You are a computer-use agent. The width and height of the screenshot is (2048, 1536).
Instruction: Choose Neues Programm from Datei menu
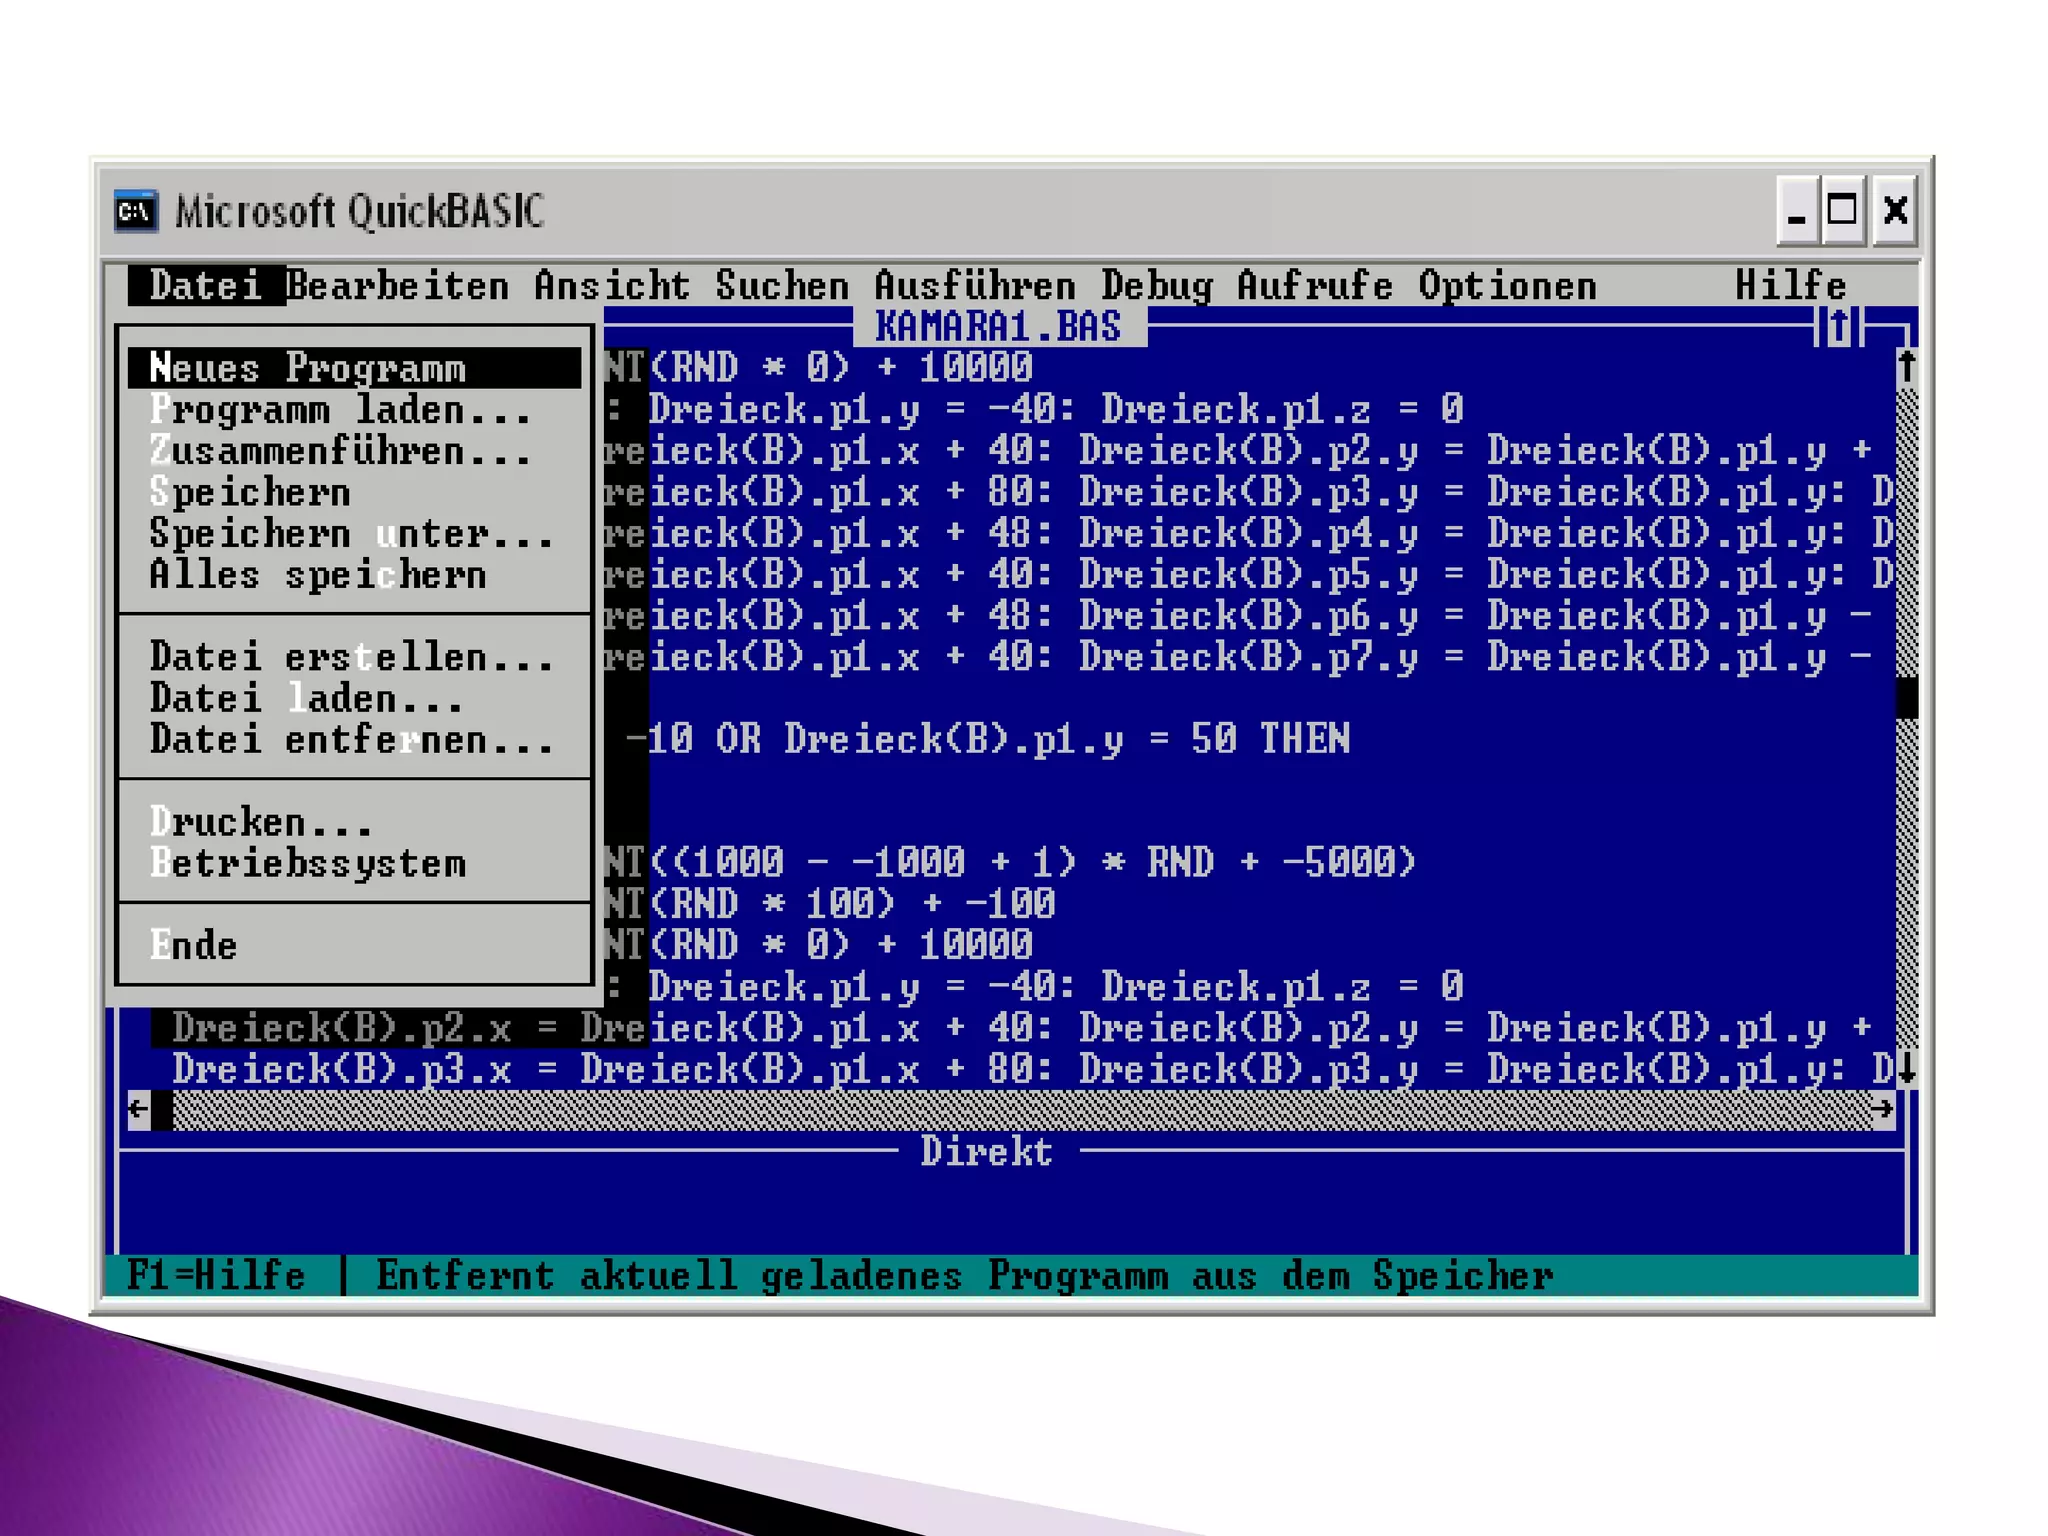coord(307,368)
